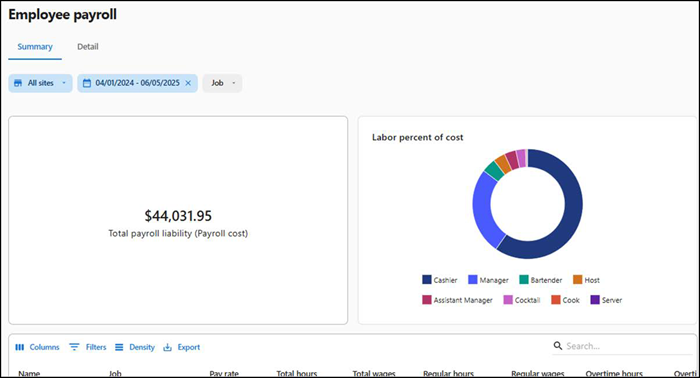Click the Export download icon
The width and height of the screenshot is (700, 378).
coord(167,347)
